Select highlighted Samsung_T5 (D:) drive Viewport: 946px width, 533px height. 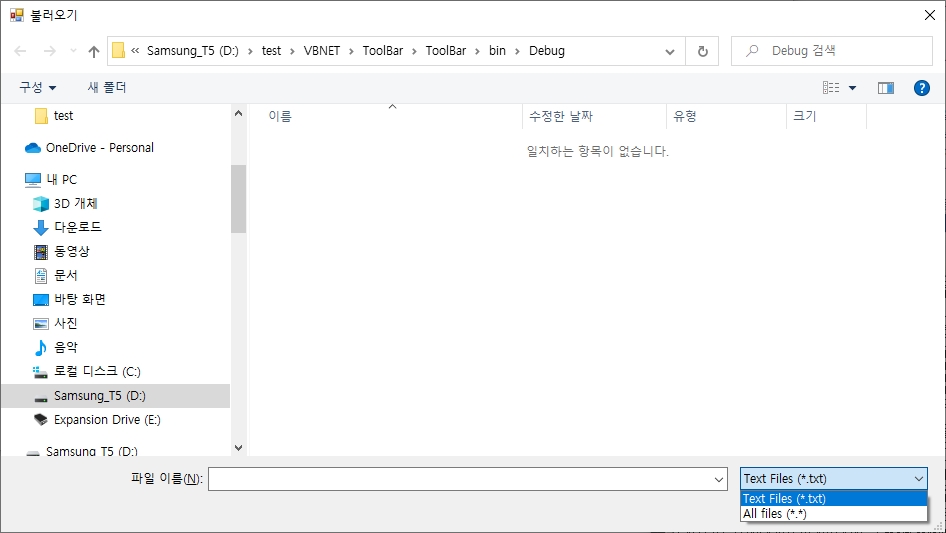(x=115, y=396)
